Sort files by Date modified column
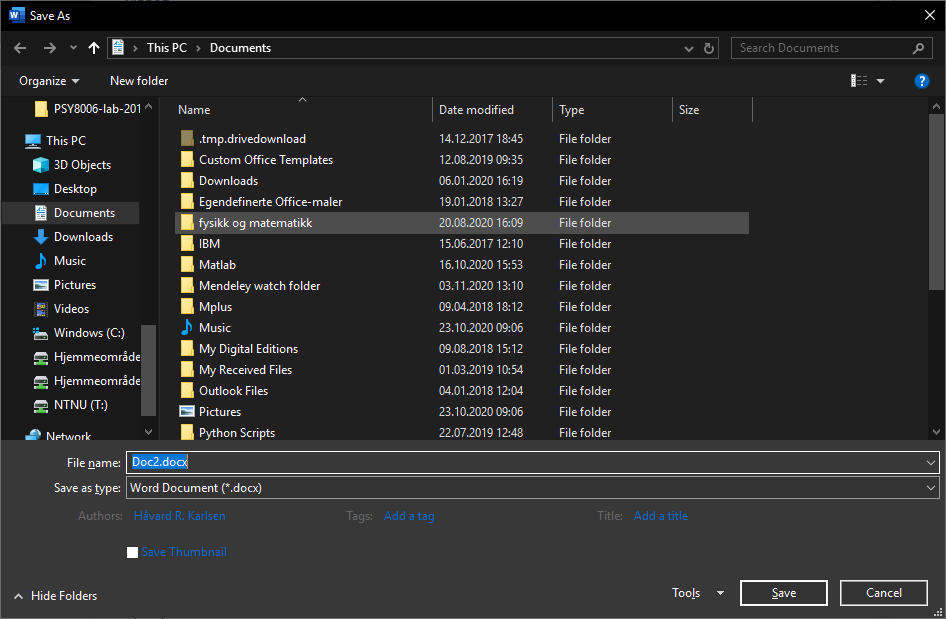 476,110
